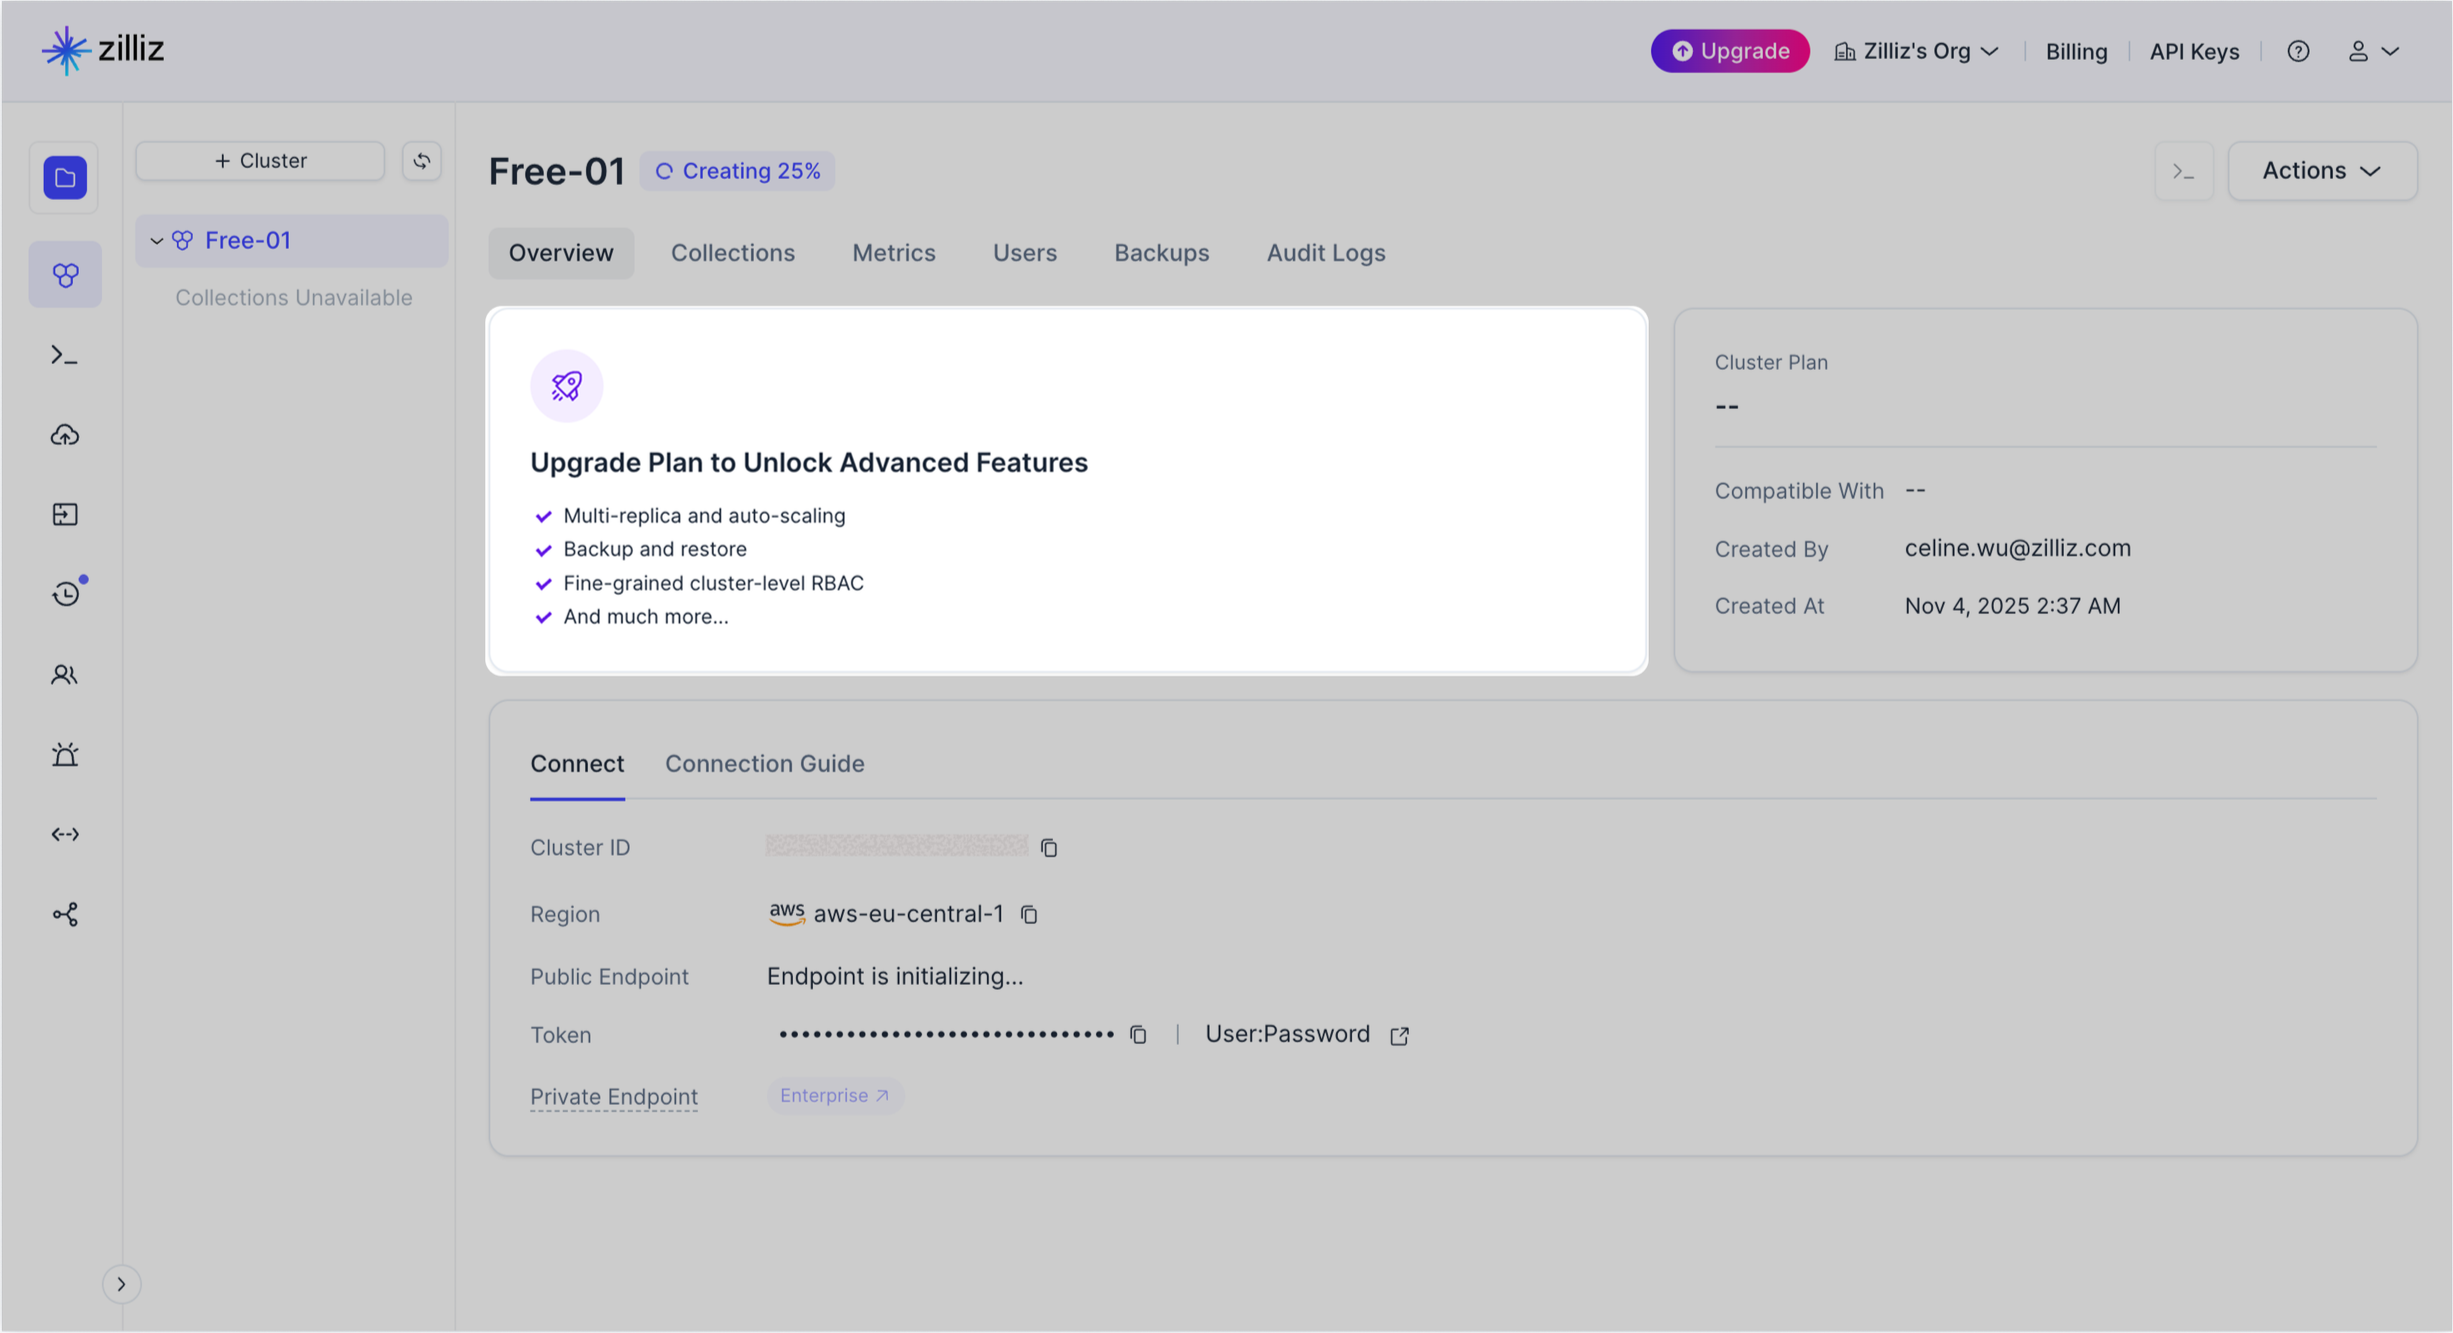Open the users group sidebar icon
This screenshot has width=2453, height=1333.
pos(65,675)
